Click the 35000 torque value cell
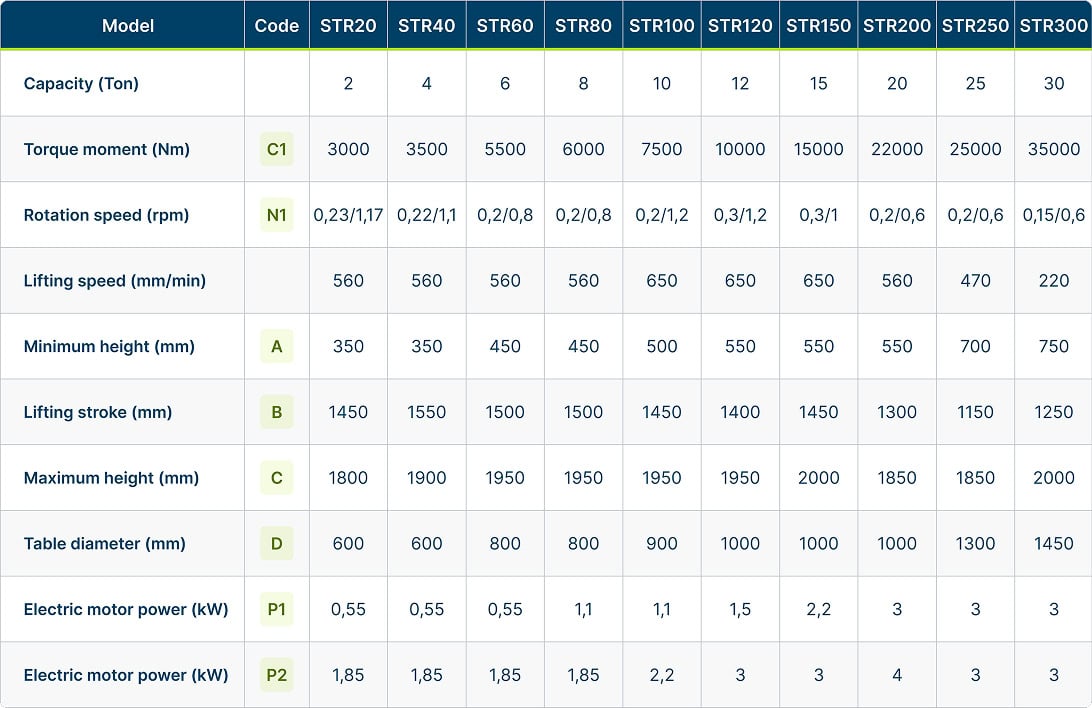 (x=1054, y=149)
